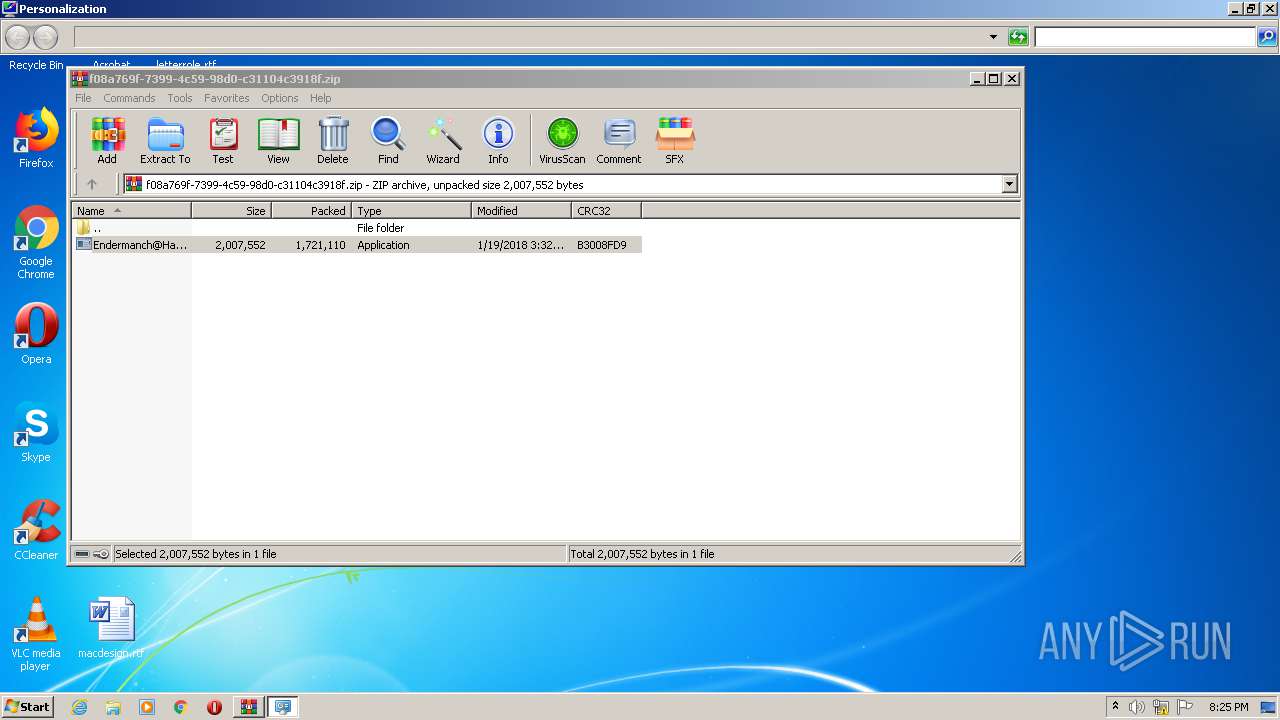Open Windows Explorer folder in taskbar

(x=113, y=707)
